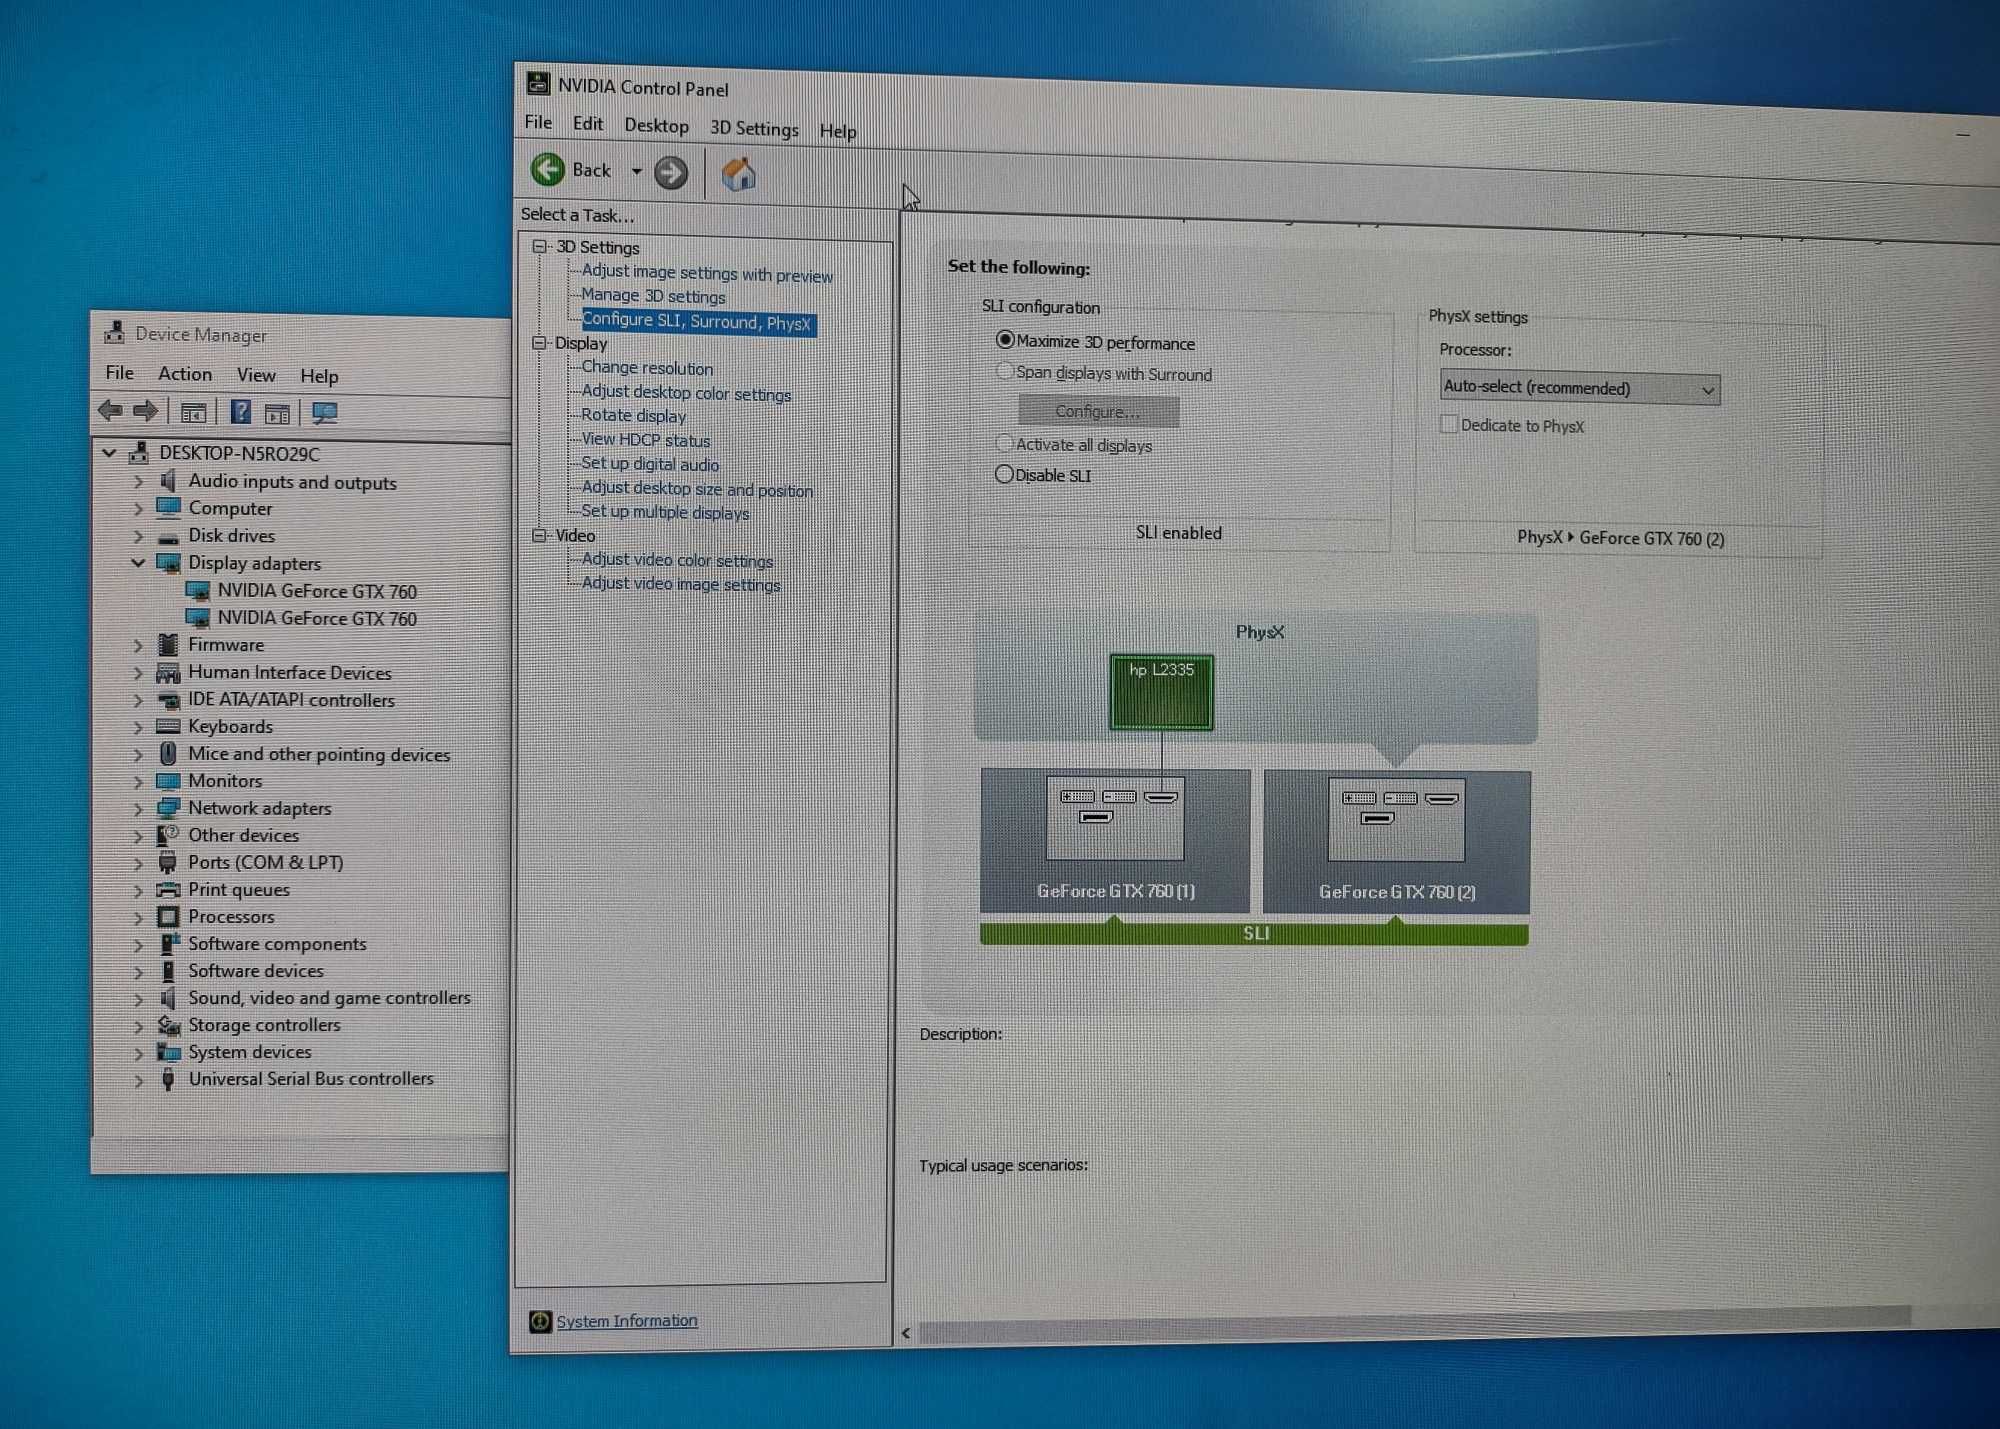The height and width of the screenshot is (1429, 2000).
Task: Click the Properties pane toolbar icon in Device Manager
Action: 277,413
